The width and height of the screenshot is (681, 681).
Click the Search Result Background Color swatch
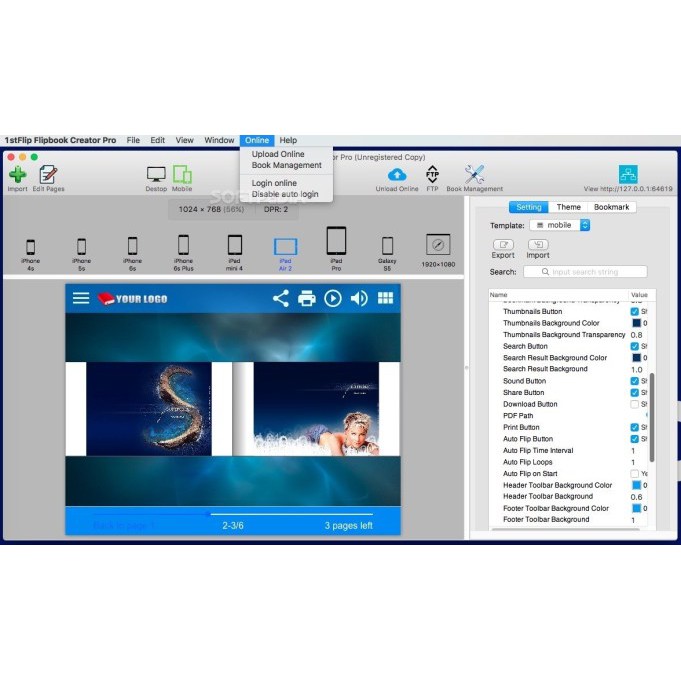click(636, 358)
